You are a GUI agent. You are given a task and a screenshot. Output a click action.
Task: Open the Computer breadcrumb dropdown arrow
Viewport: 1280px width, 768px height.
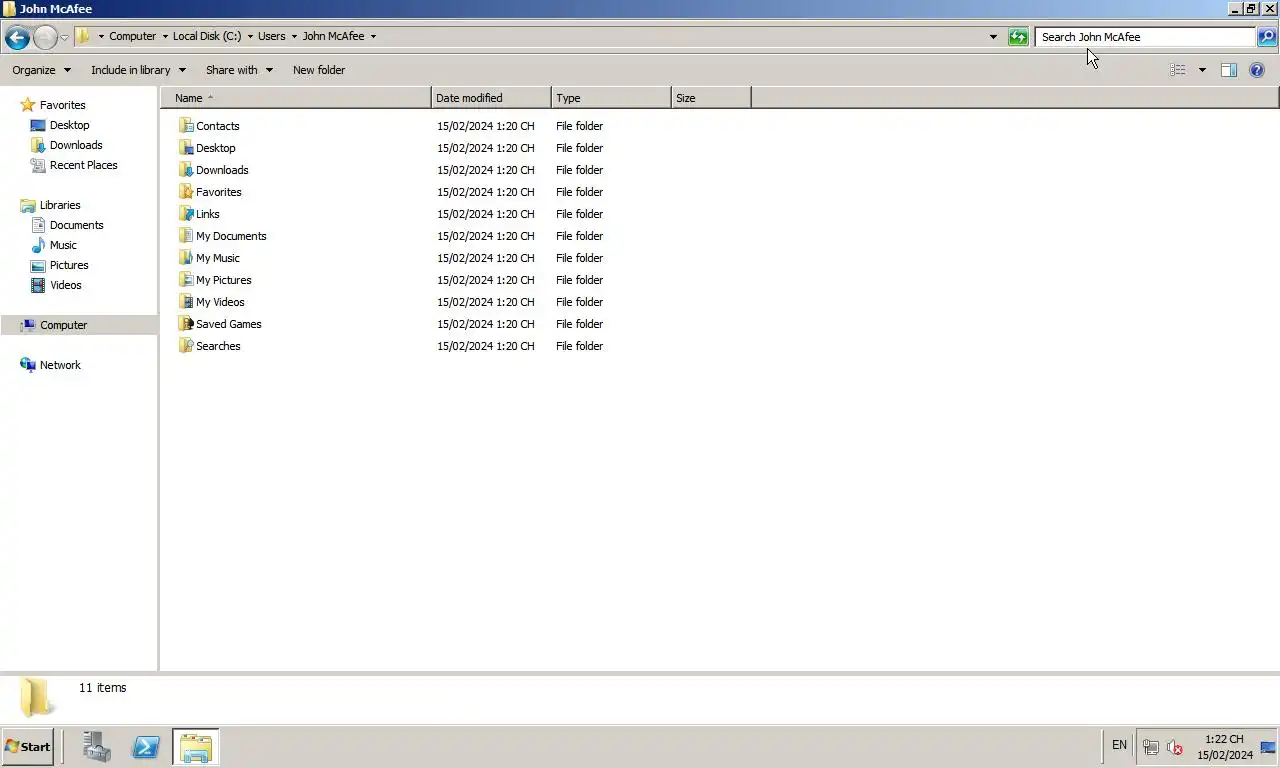tap(165, 36)
